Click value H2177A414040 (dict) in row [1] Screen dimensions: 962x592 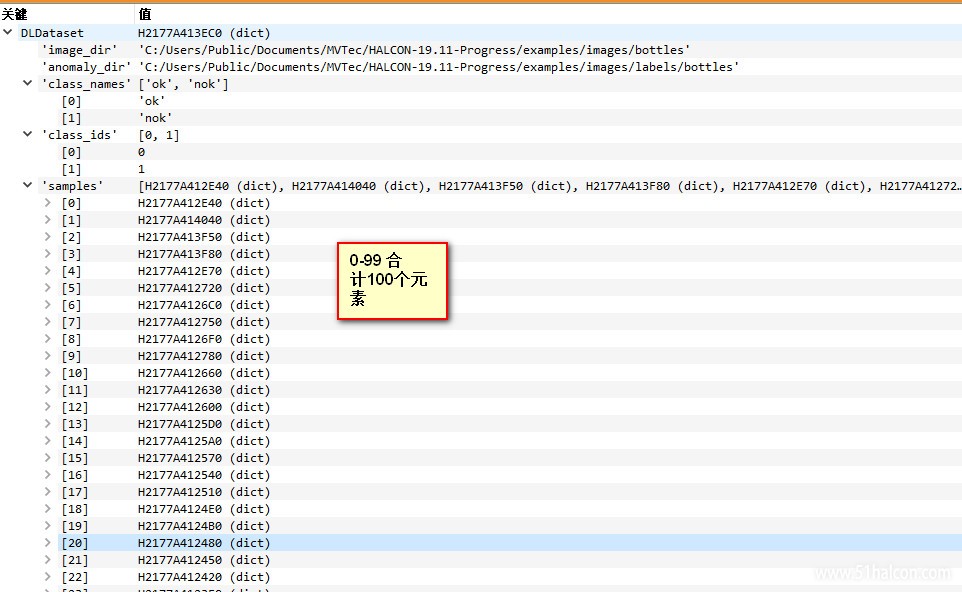pos(204,220)
